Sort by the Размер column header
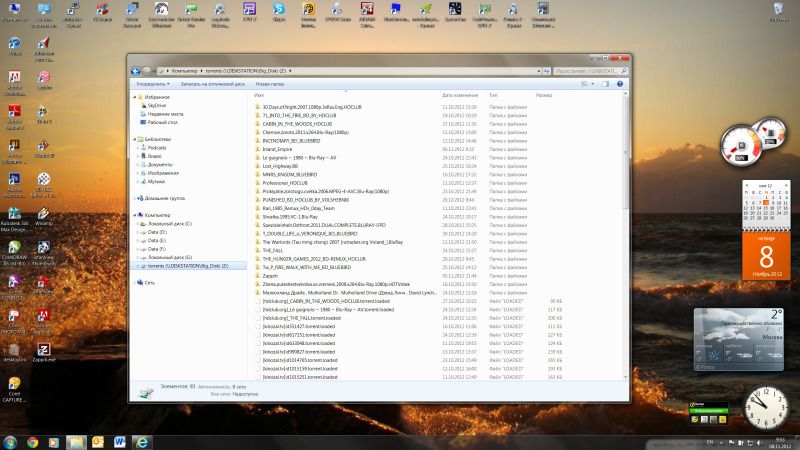The width and height of the screenshot is (800, 450). point(544,95)
